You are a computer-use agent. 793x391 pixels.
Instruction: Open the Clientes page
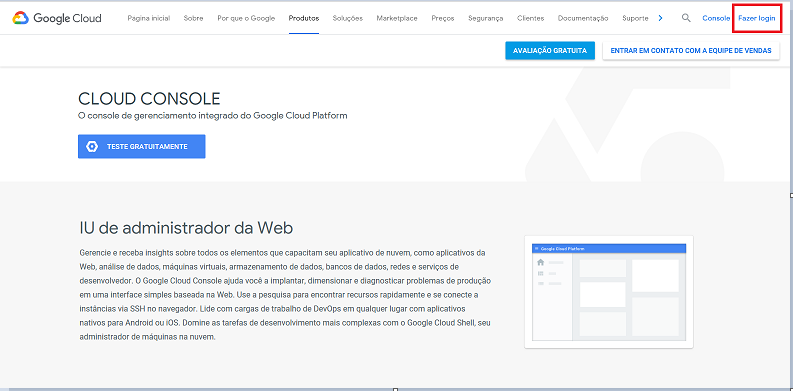[x=531, y=18]
